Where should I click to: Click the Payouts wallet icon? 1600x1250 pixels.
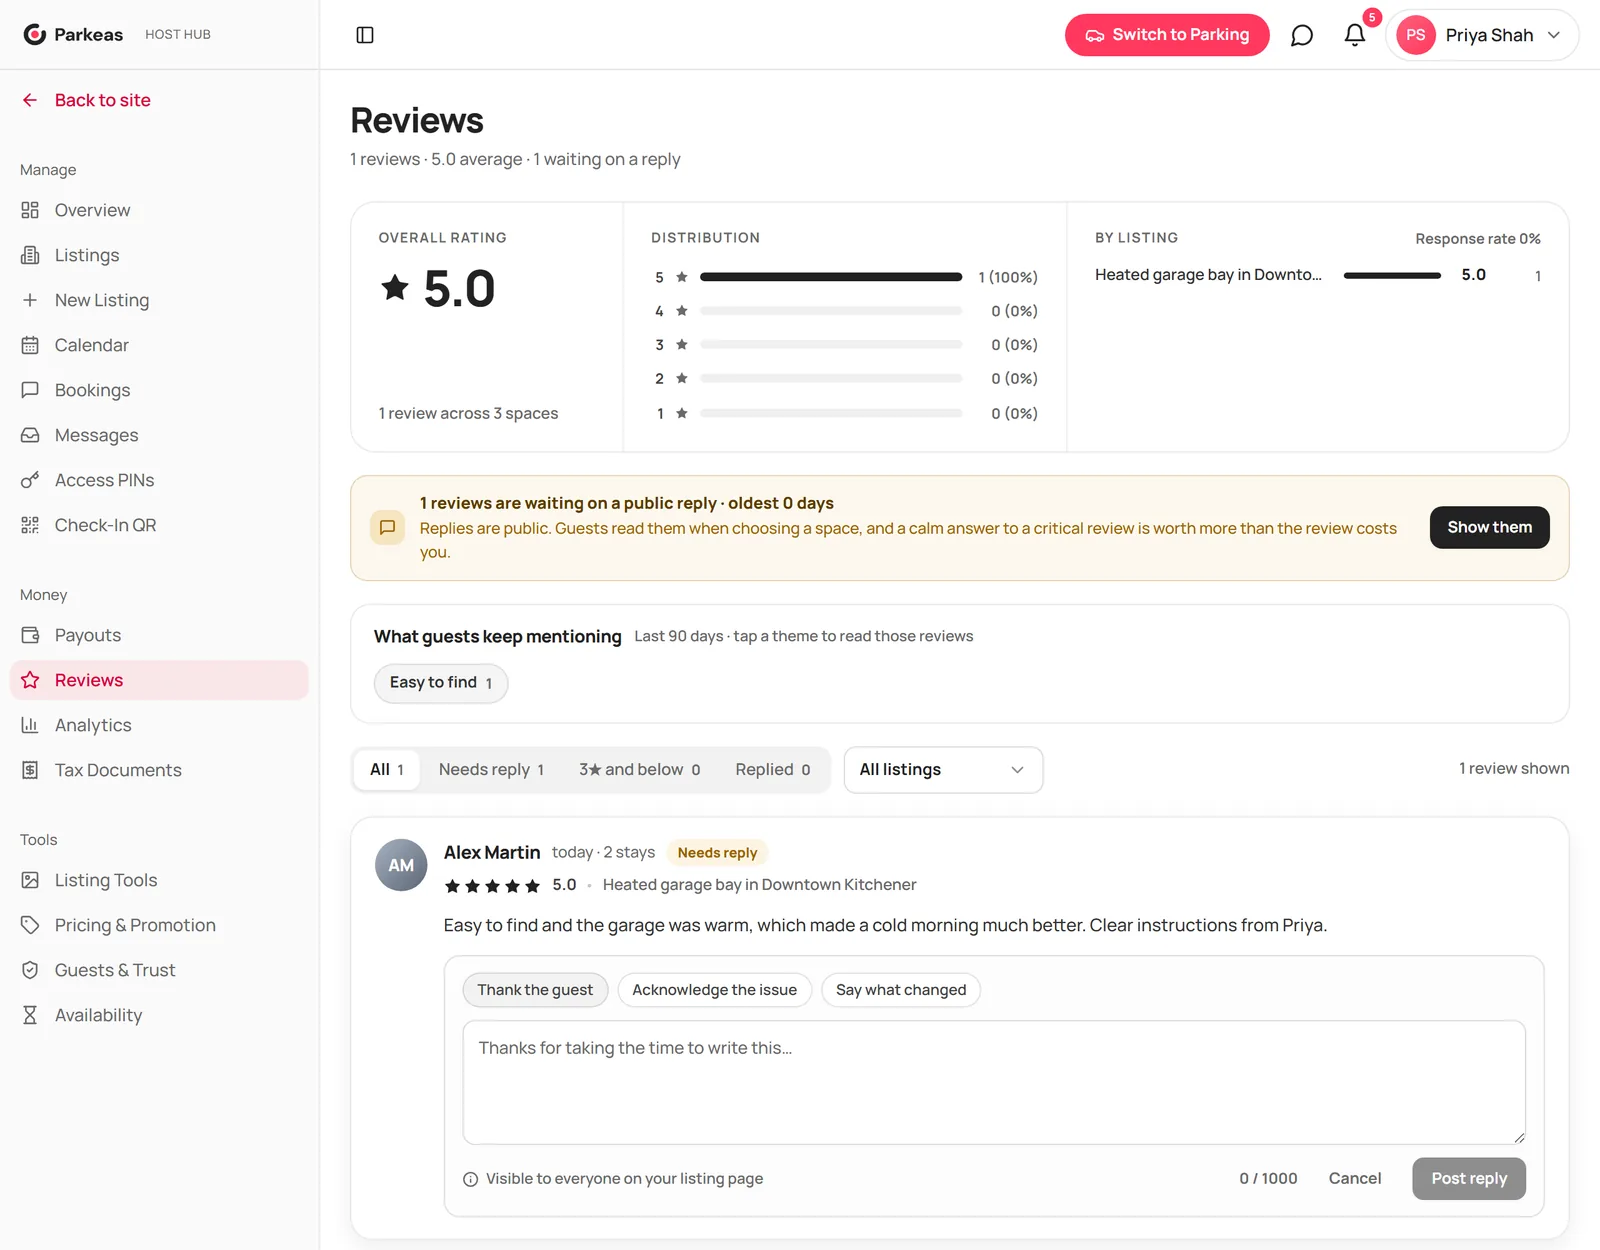[x=30, y=635]
